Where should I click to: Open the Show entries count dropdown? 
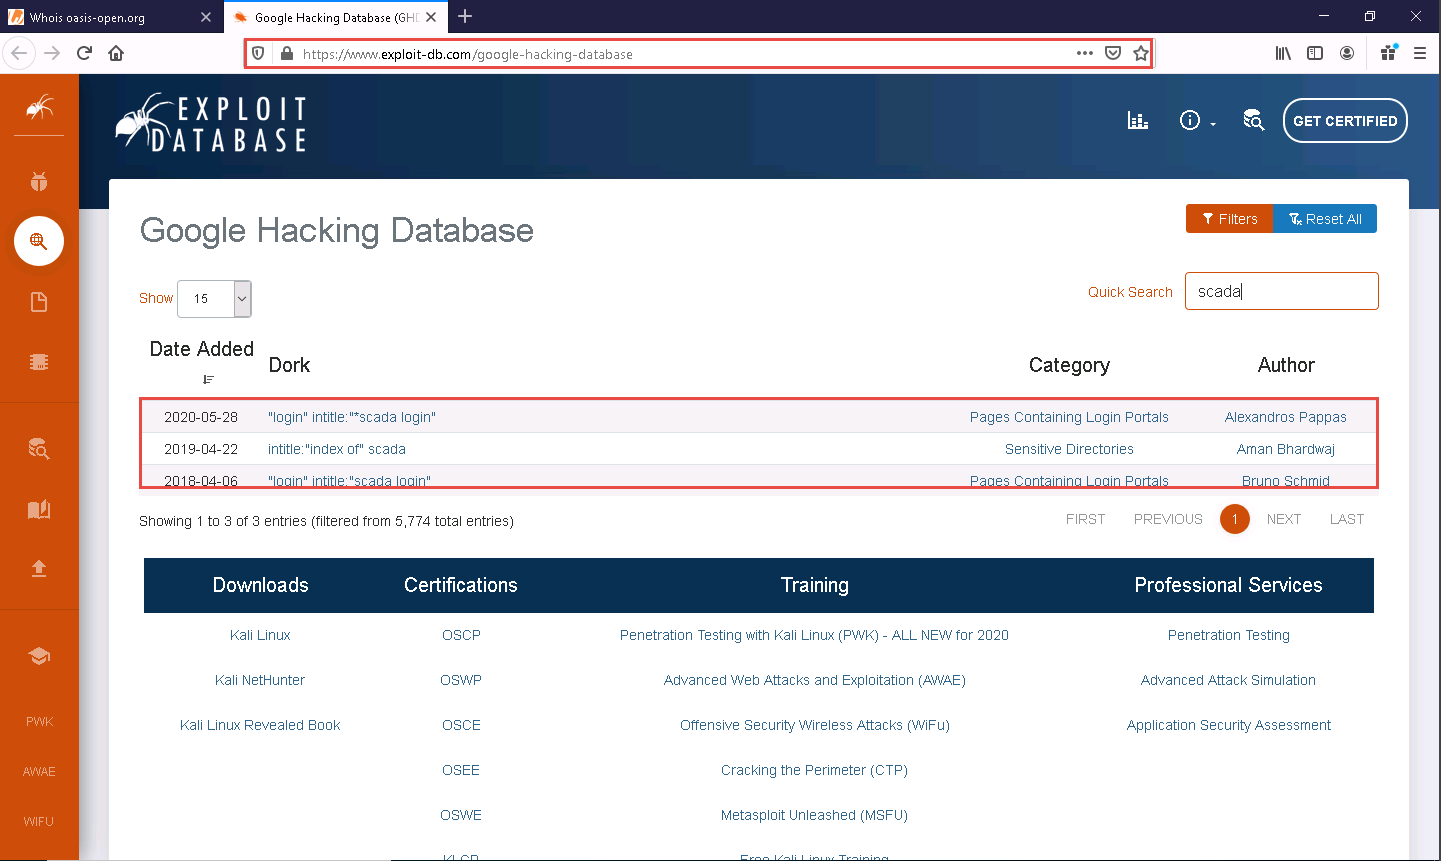tap(214, 299)
